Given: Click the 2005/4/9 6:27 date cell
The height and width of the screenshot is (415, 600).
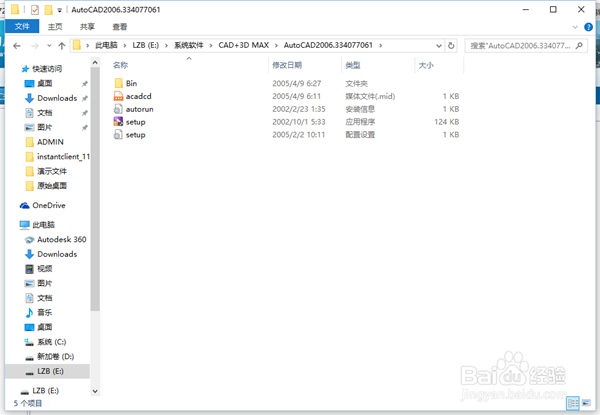Looking at the screenshot, I should click(297, 83).
